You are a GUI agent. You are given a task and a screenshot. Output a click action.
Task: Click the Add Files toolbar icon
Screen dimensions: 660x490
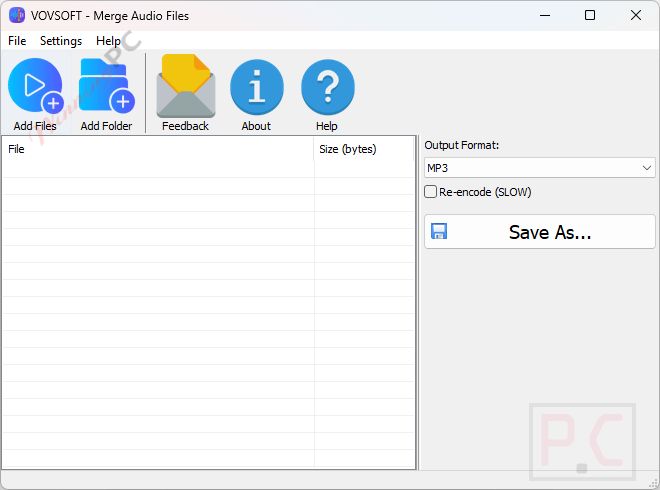tap(36, 86)
